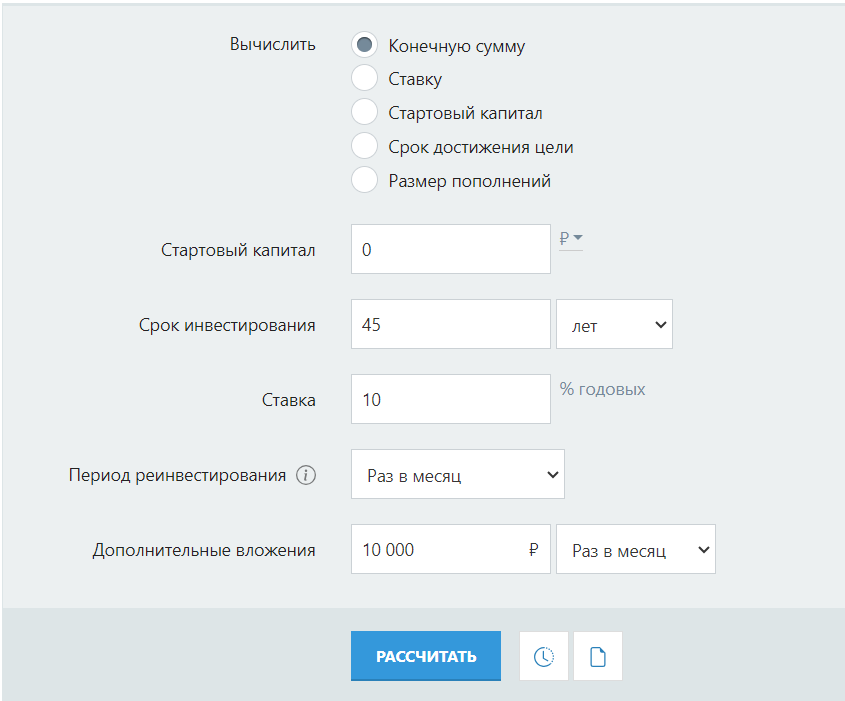845x701 pixels.
Task: Click the 'Вычислить' label
Action: pos(273,44)
